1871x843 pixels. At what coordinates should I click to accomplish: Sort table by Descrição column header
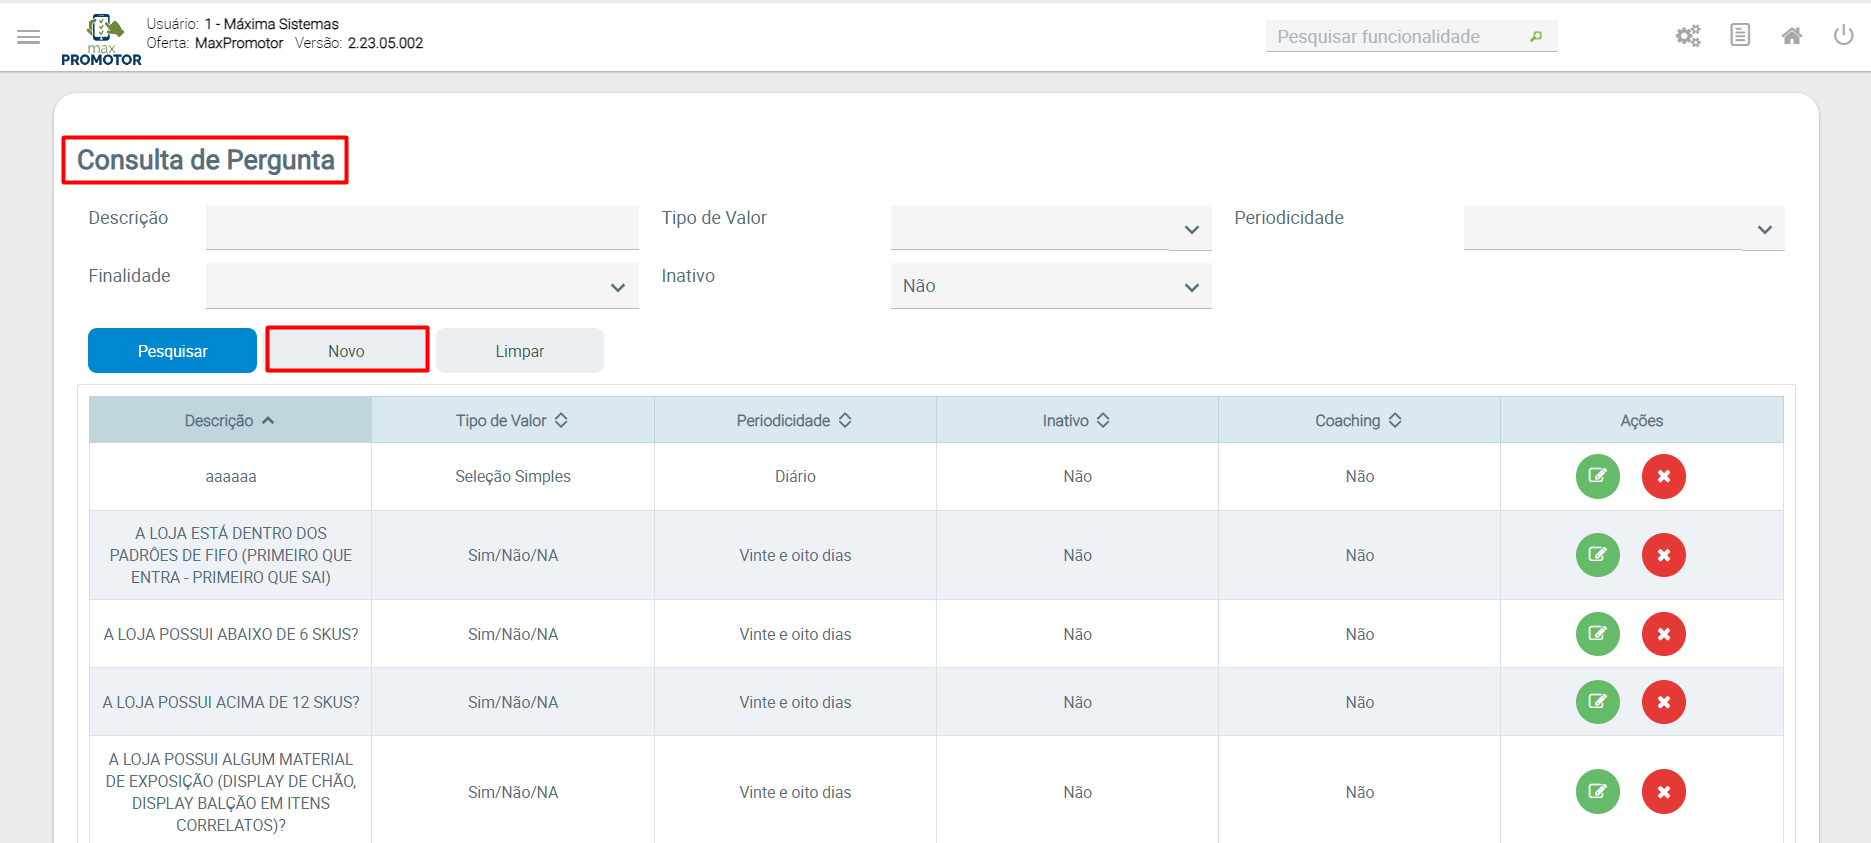pos(230,421)
